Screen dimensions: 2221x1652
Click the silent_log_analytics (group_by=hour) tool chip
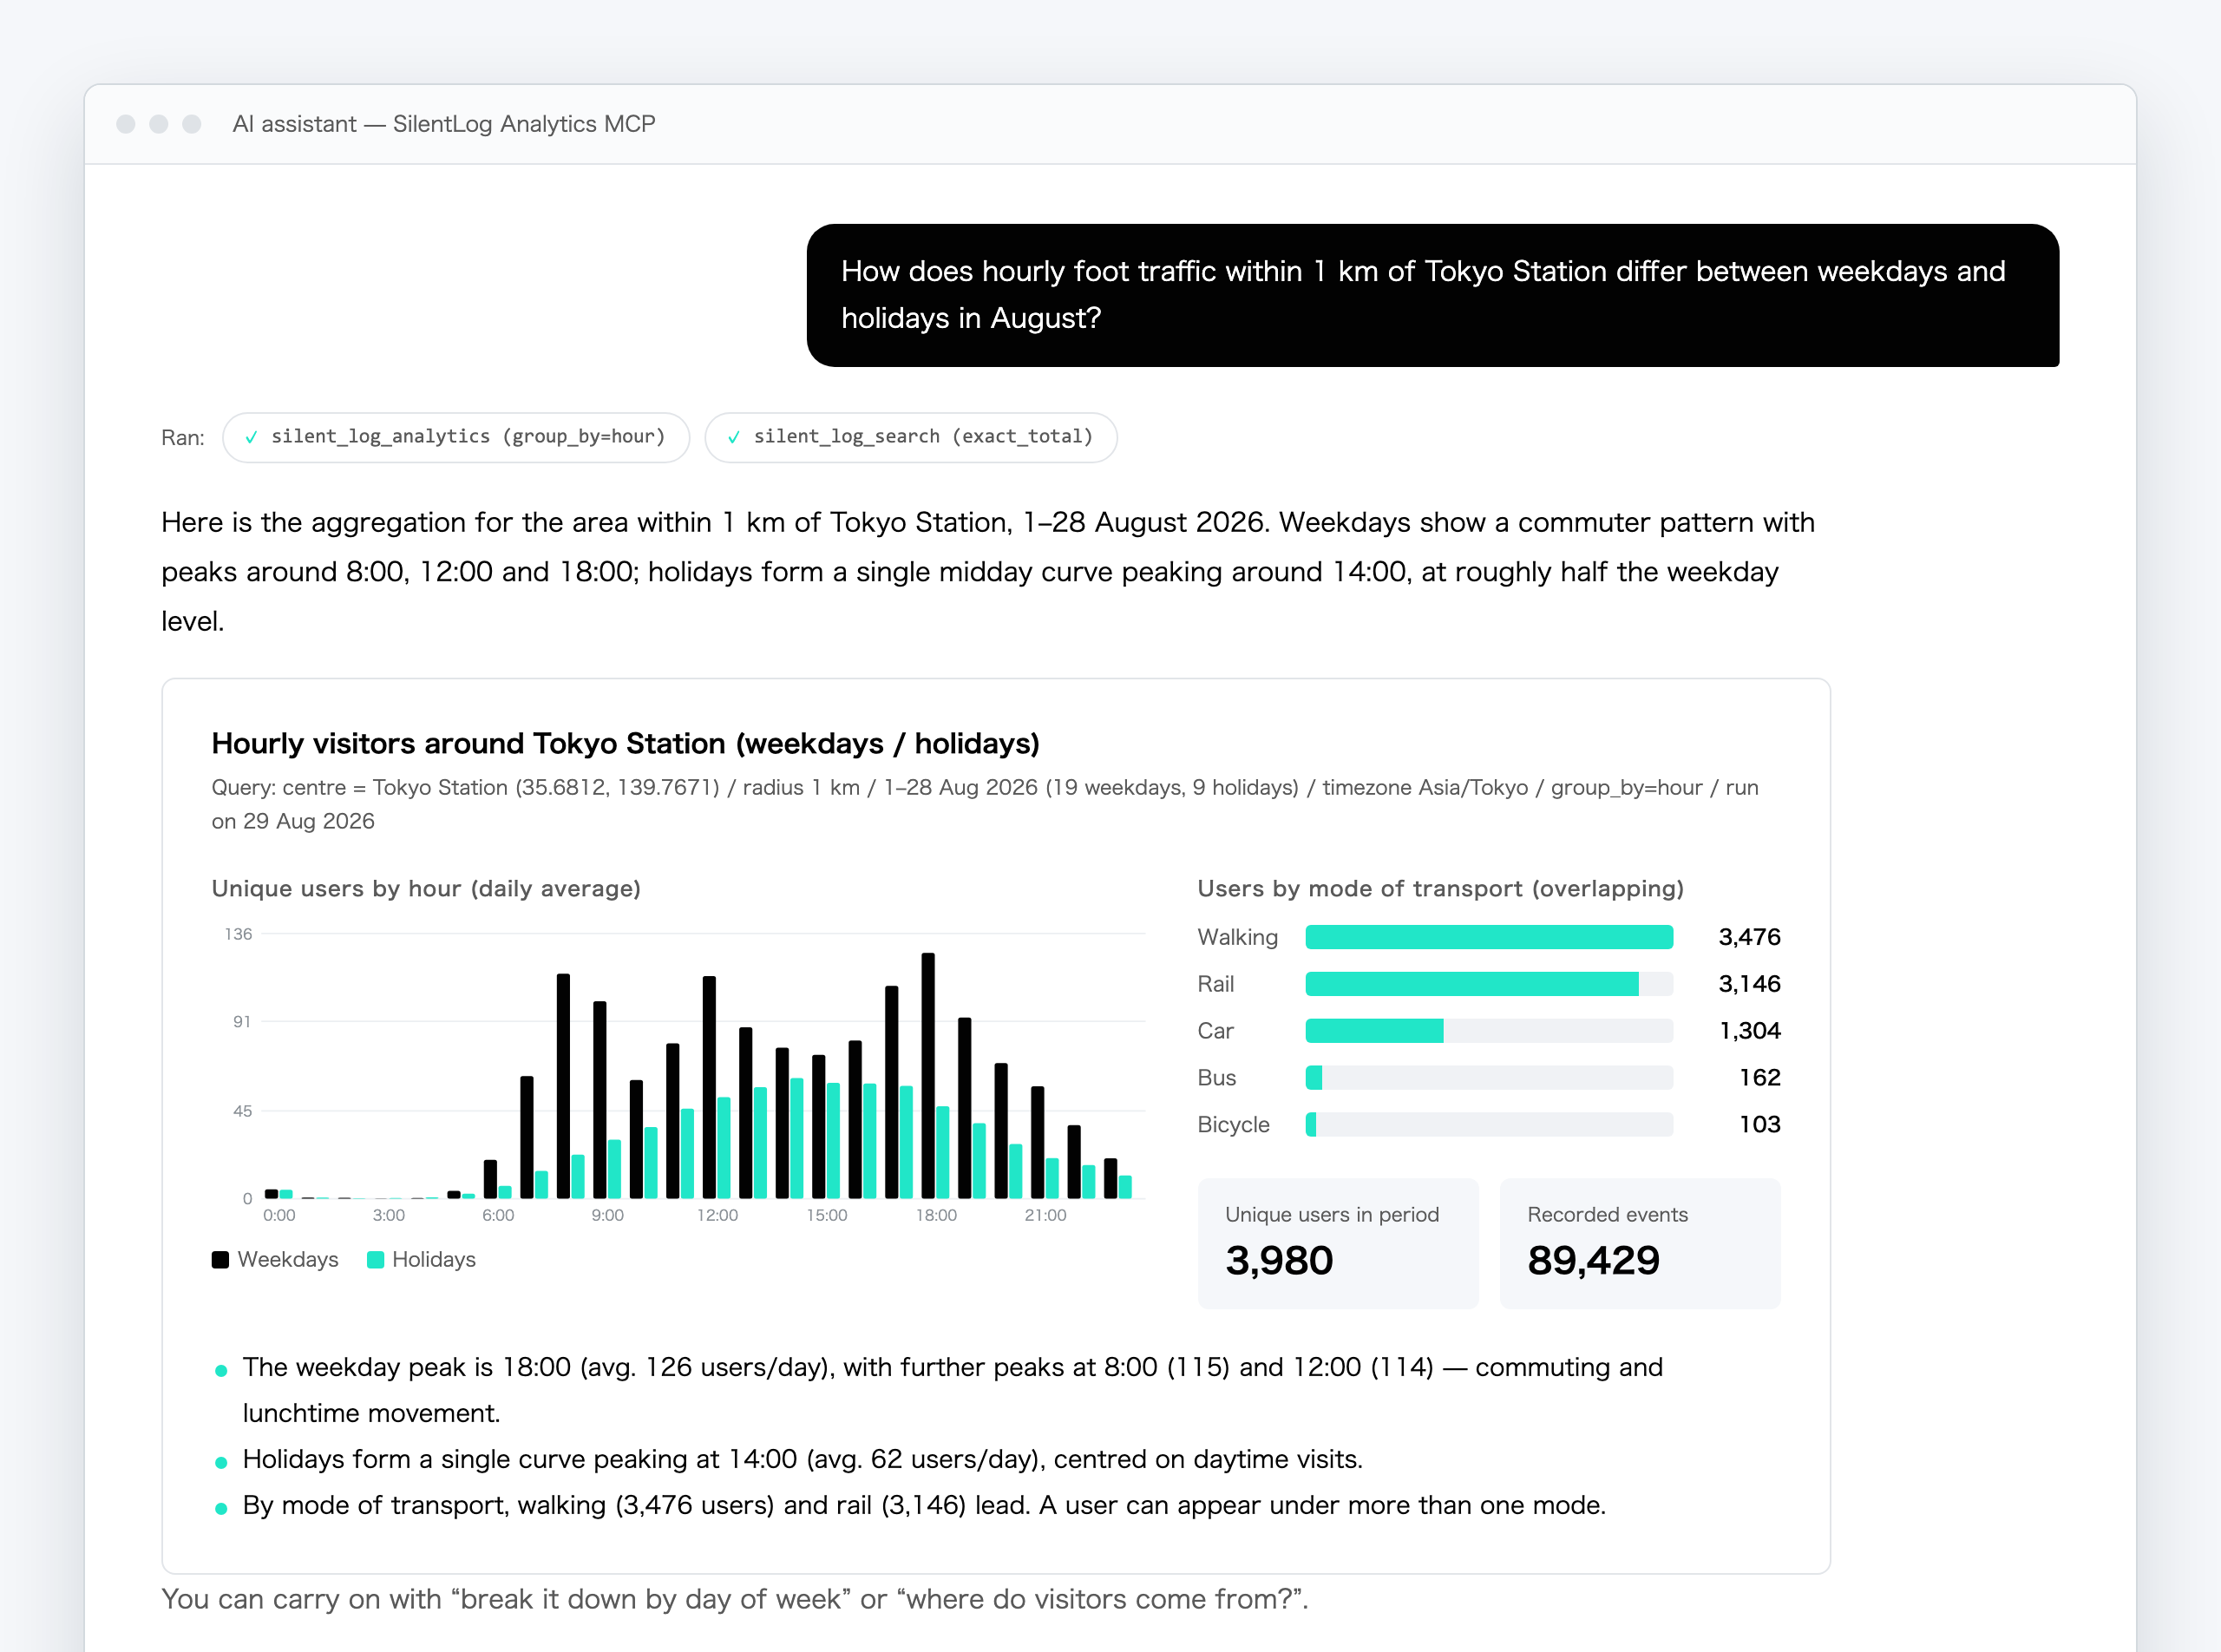(456, 437)
